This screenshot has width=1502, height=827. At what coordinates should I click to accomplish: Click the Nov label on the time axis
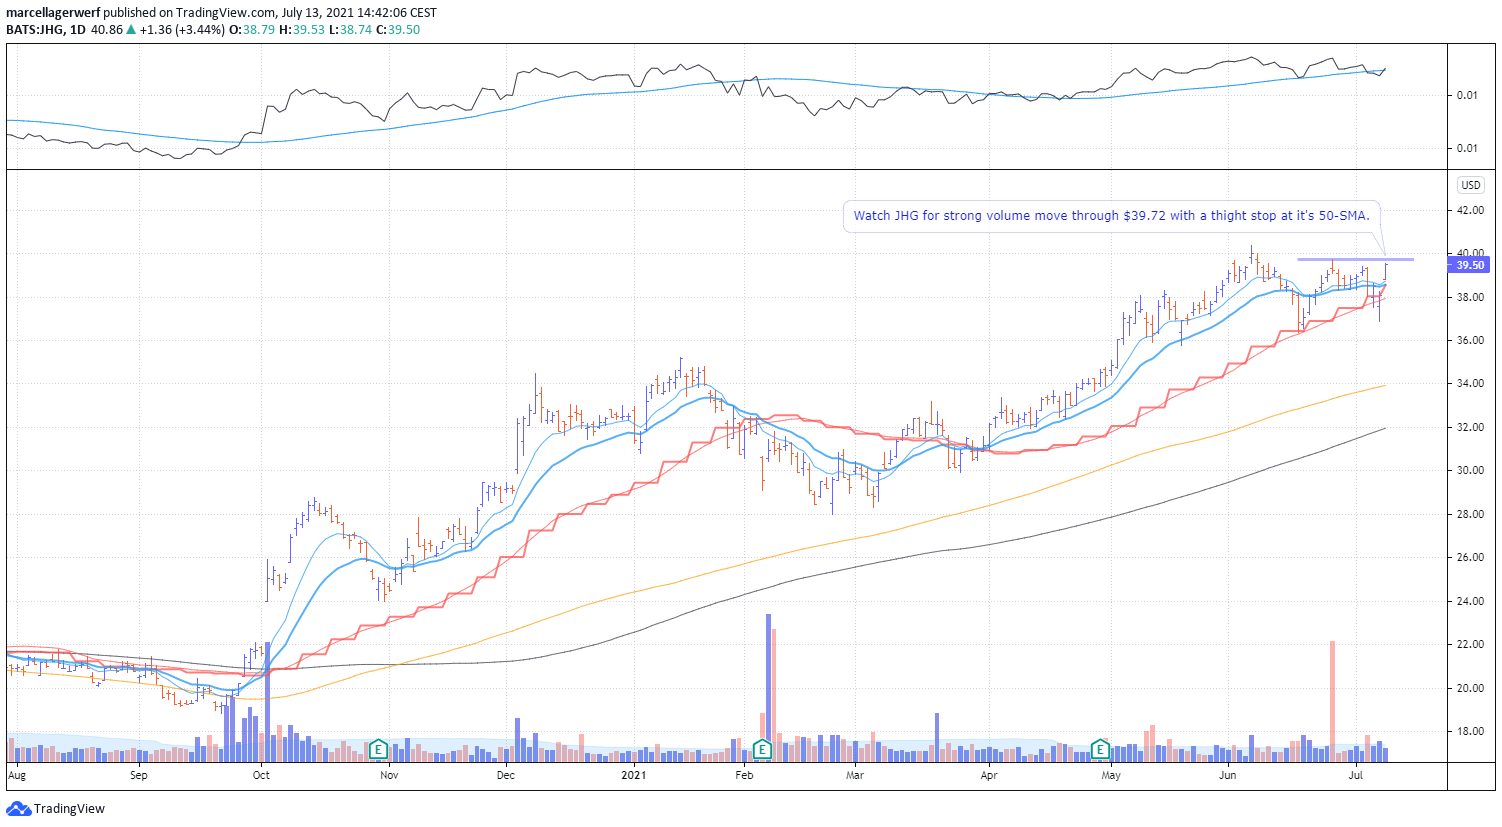pyautogui.click(x=389, y=775)
